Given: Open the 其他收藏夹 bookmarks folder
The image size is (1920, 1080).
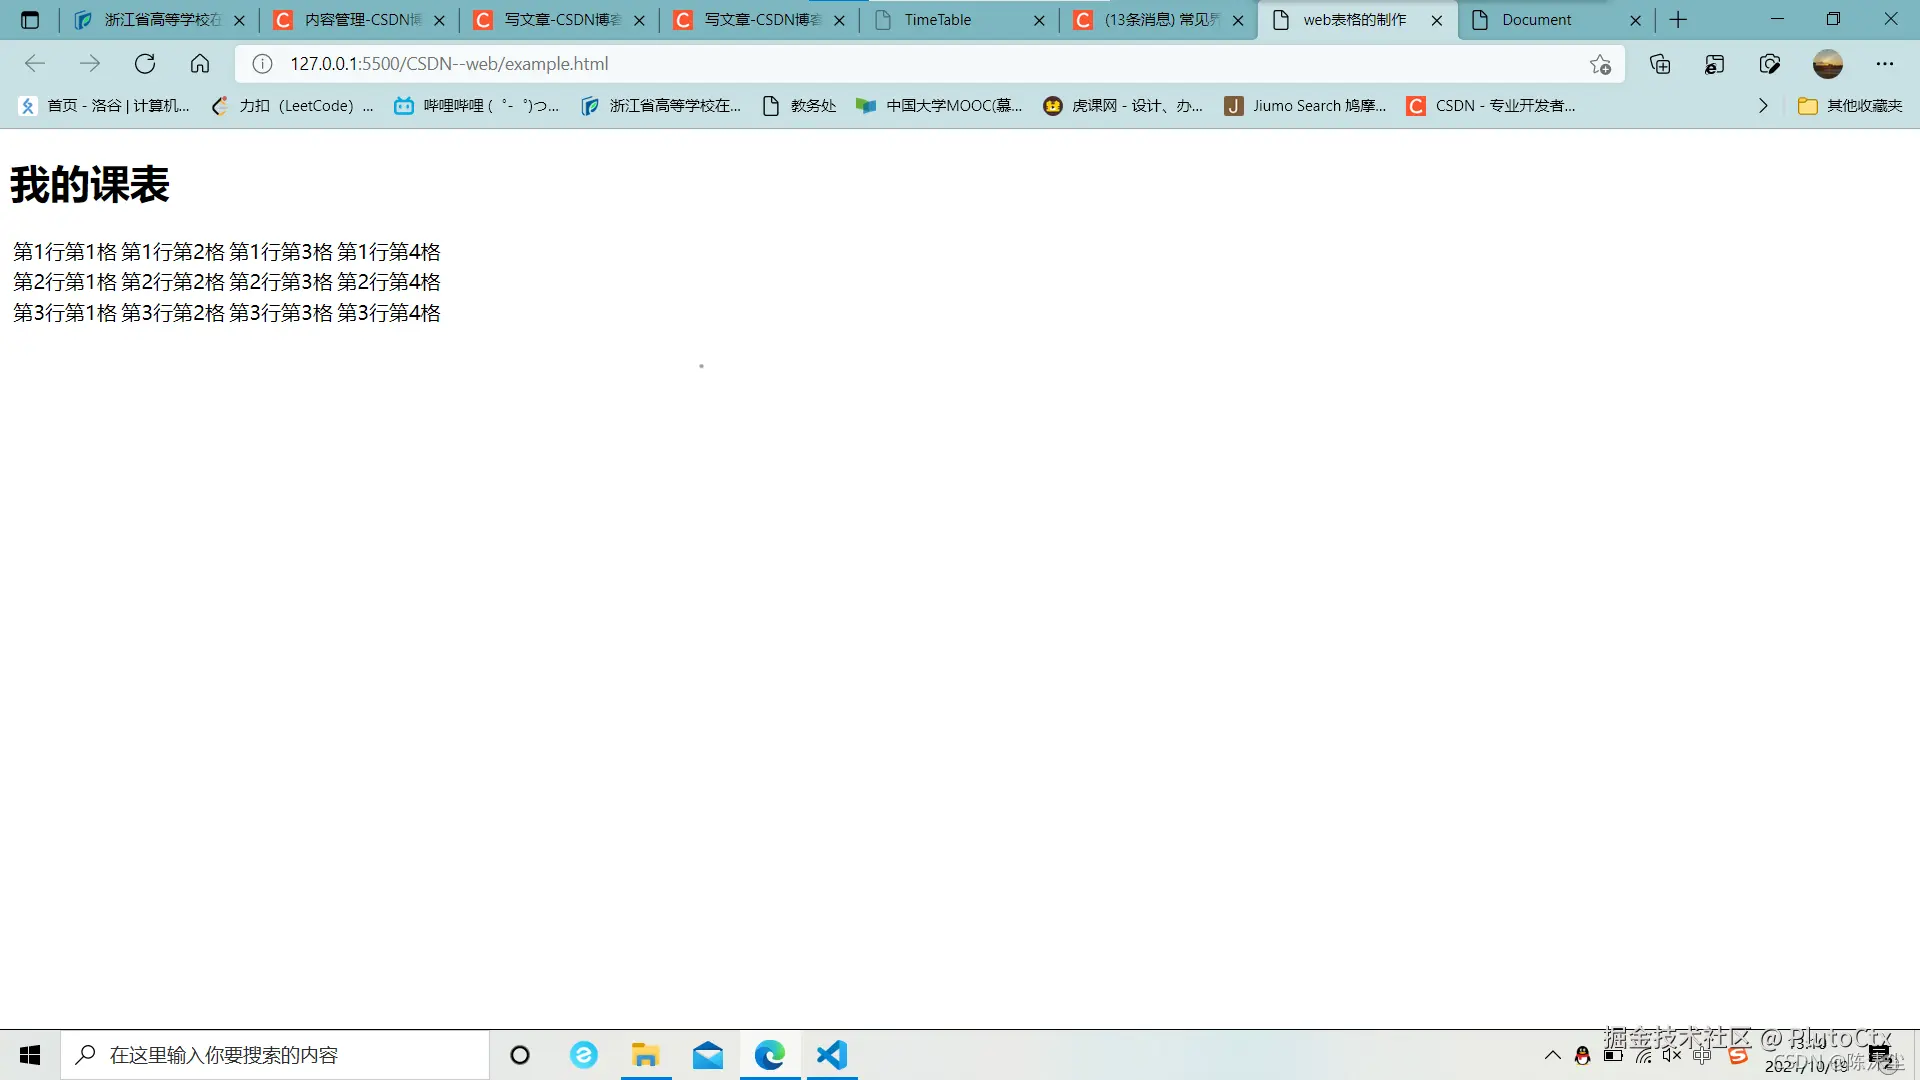Looking at the screenshot, I should pos(1850,106).
